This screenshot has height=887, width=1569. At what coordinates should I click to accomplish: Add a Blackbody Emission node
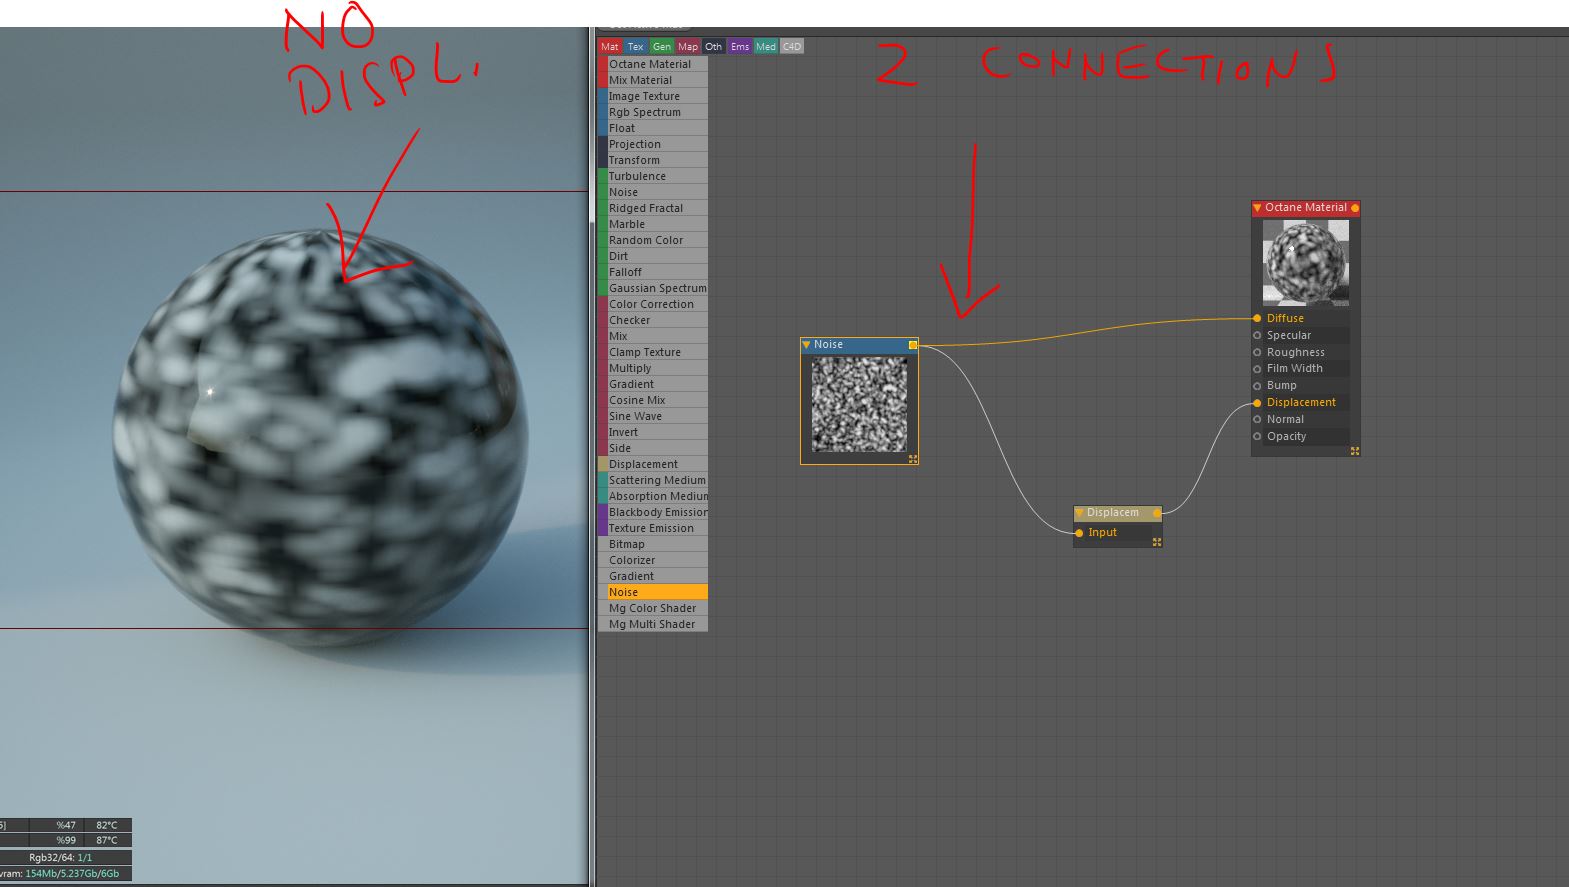pyautogui.click(x=653, y=512)
